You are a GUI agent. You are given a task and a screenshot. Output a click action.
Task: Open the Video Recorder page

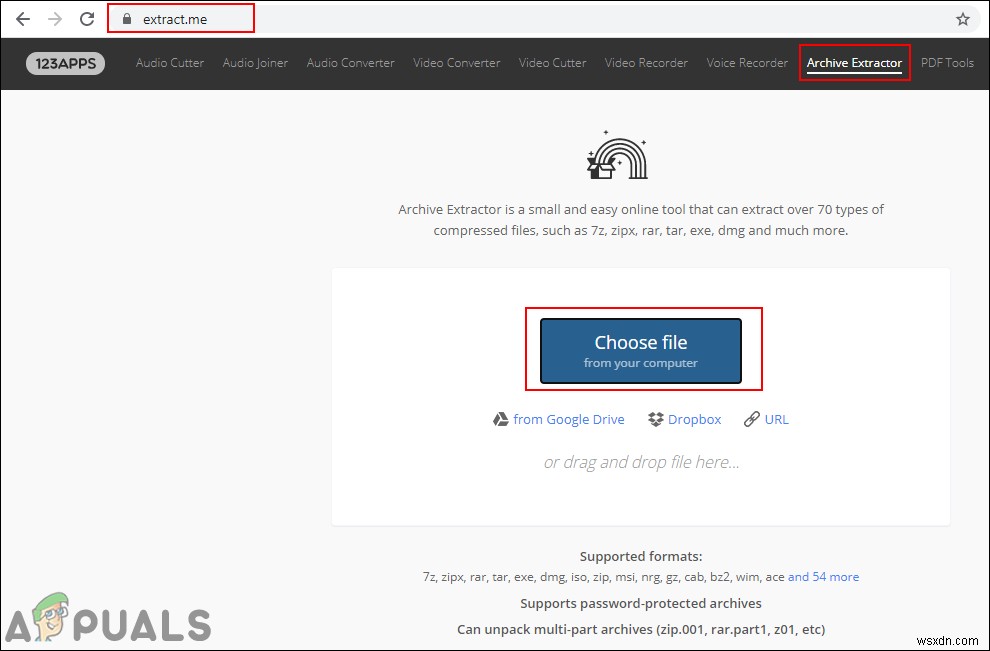click(x=646, y=62)
